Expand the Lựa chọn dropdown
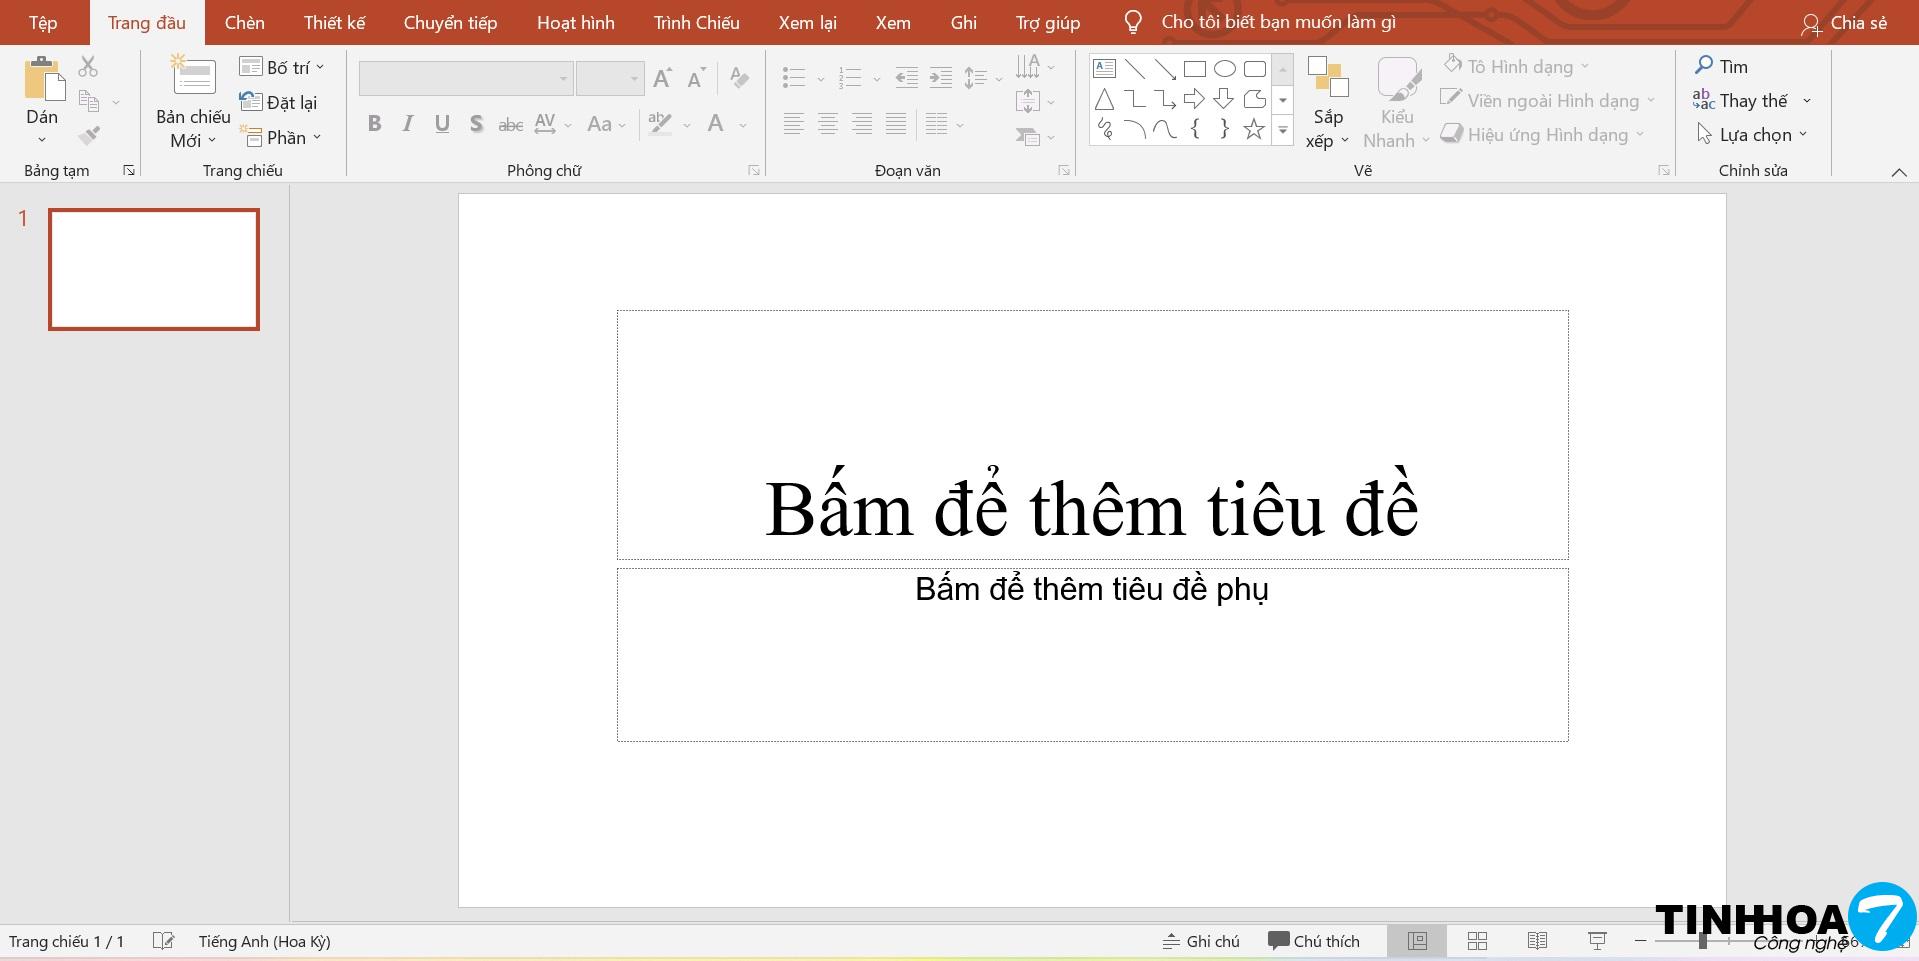 [1754, 134]
